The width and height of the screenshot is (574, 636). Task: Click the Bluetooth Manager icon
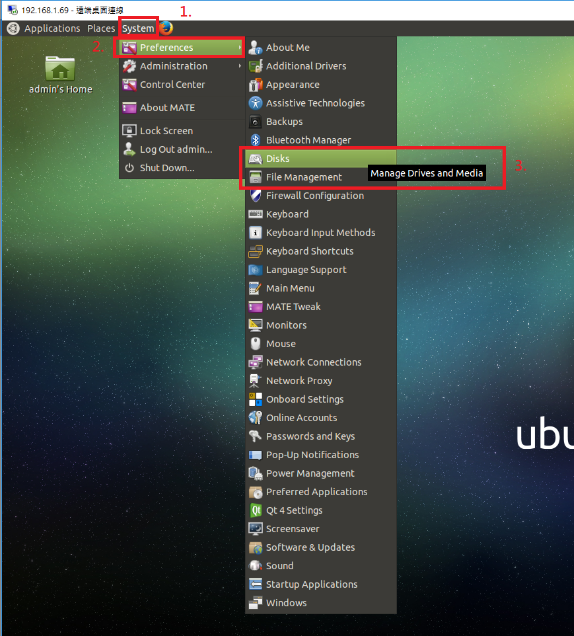(x=255, y=140)
